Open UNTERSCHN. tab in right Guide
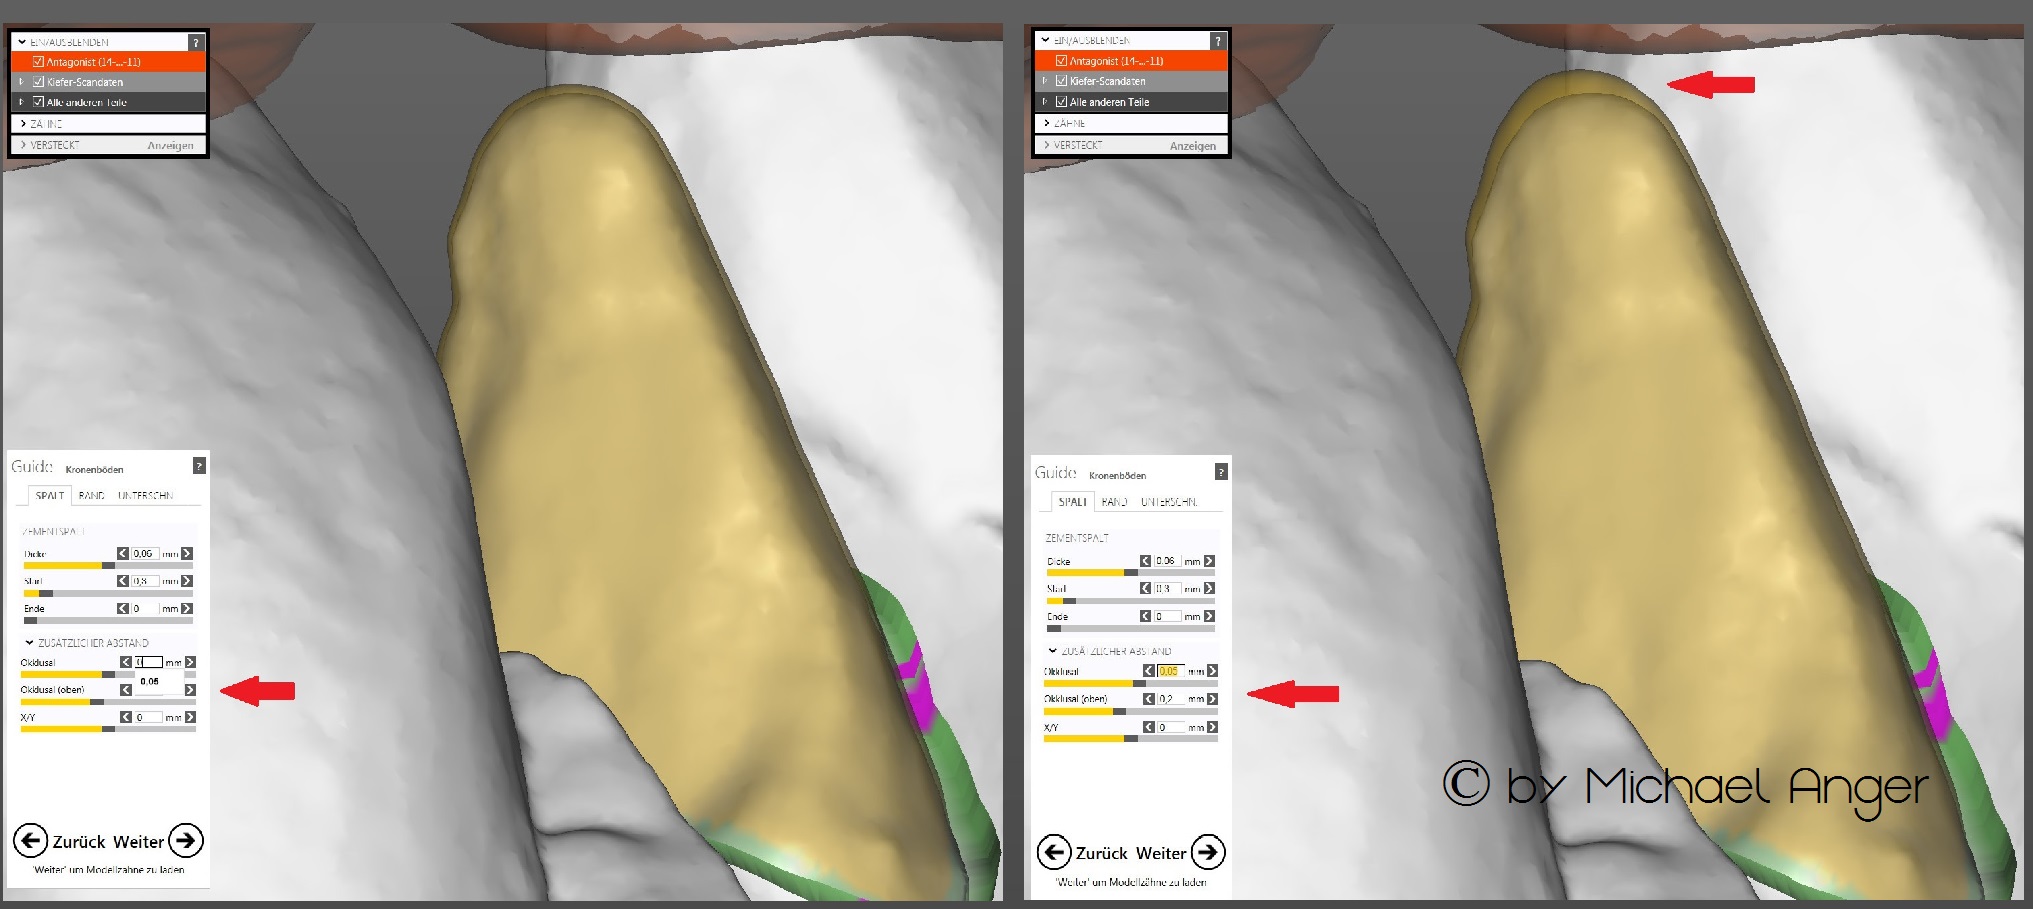Viewport: 2033px width, 909px height. 1168,502
